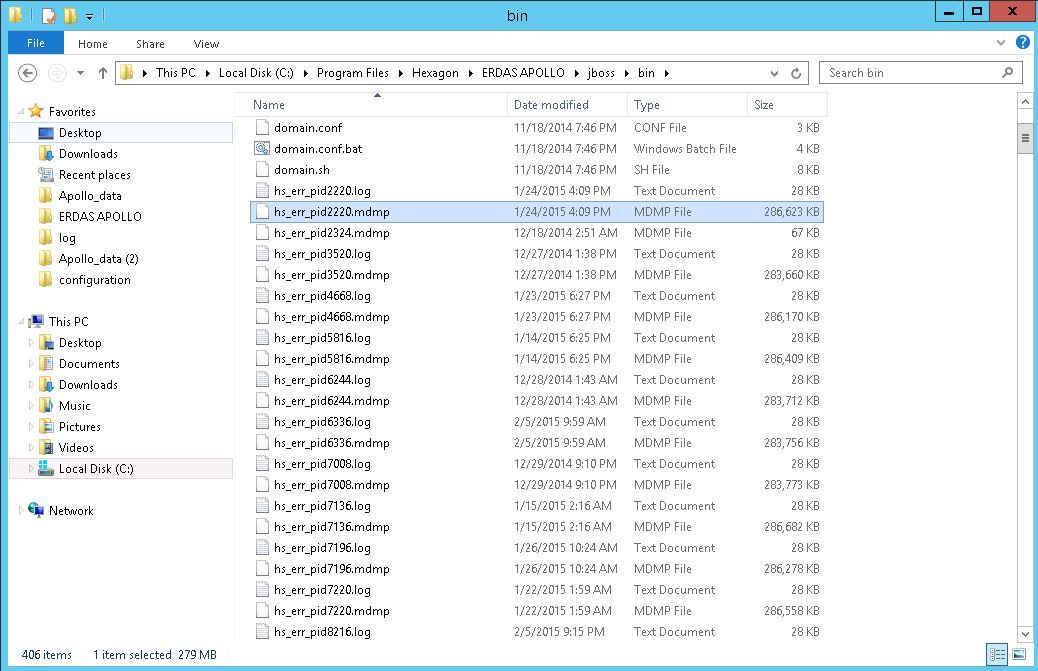Select details view in the status bar
Viewport: 1038px width, 671px height.
(x=996, y=654)
